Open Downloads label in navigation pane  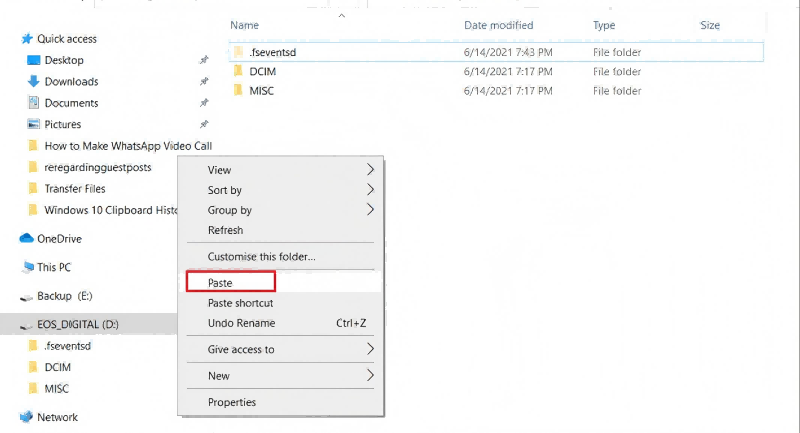(x=71, y=82)
